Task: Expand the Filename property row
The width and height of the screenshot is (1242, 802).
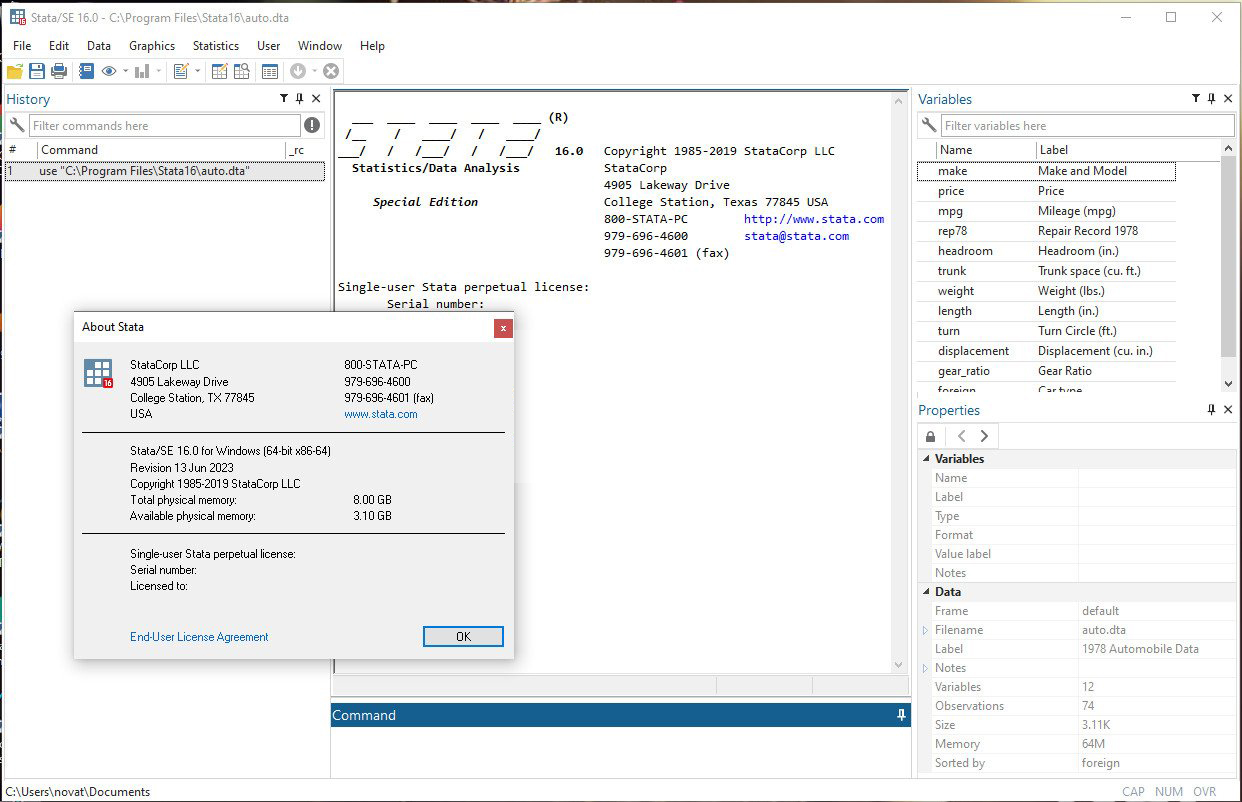Action: (x=925, y=630)
